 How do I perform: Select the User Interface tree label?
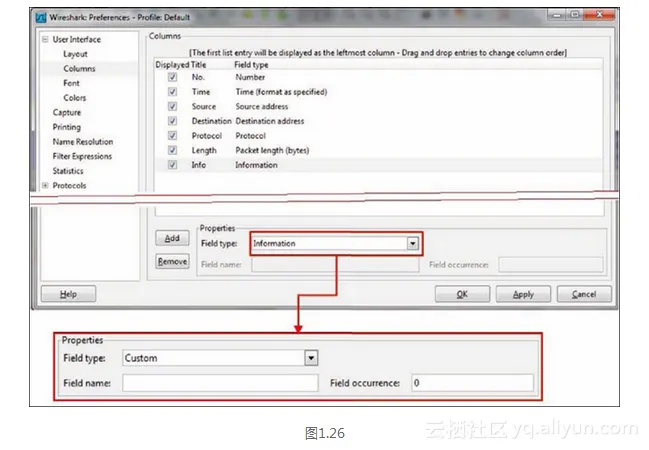pyautogui.click(x=77, y=39)
